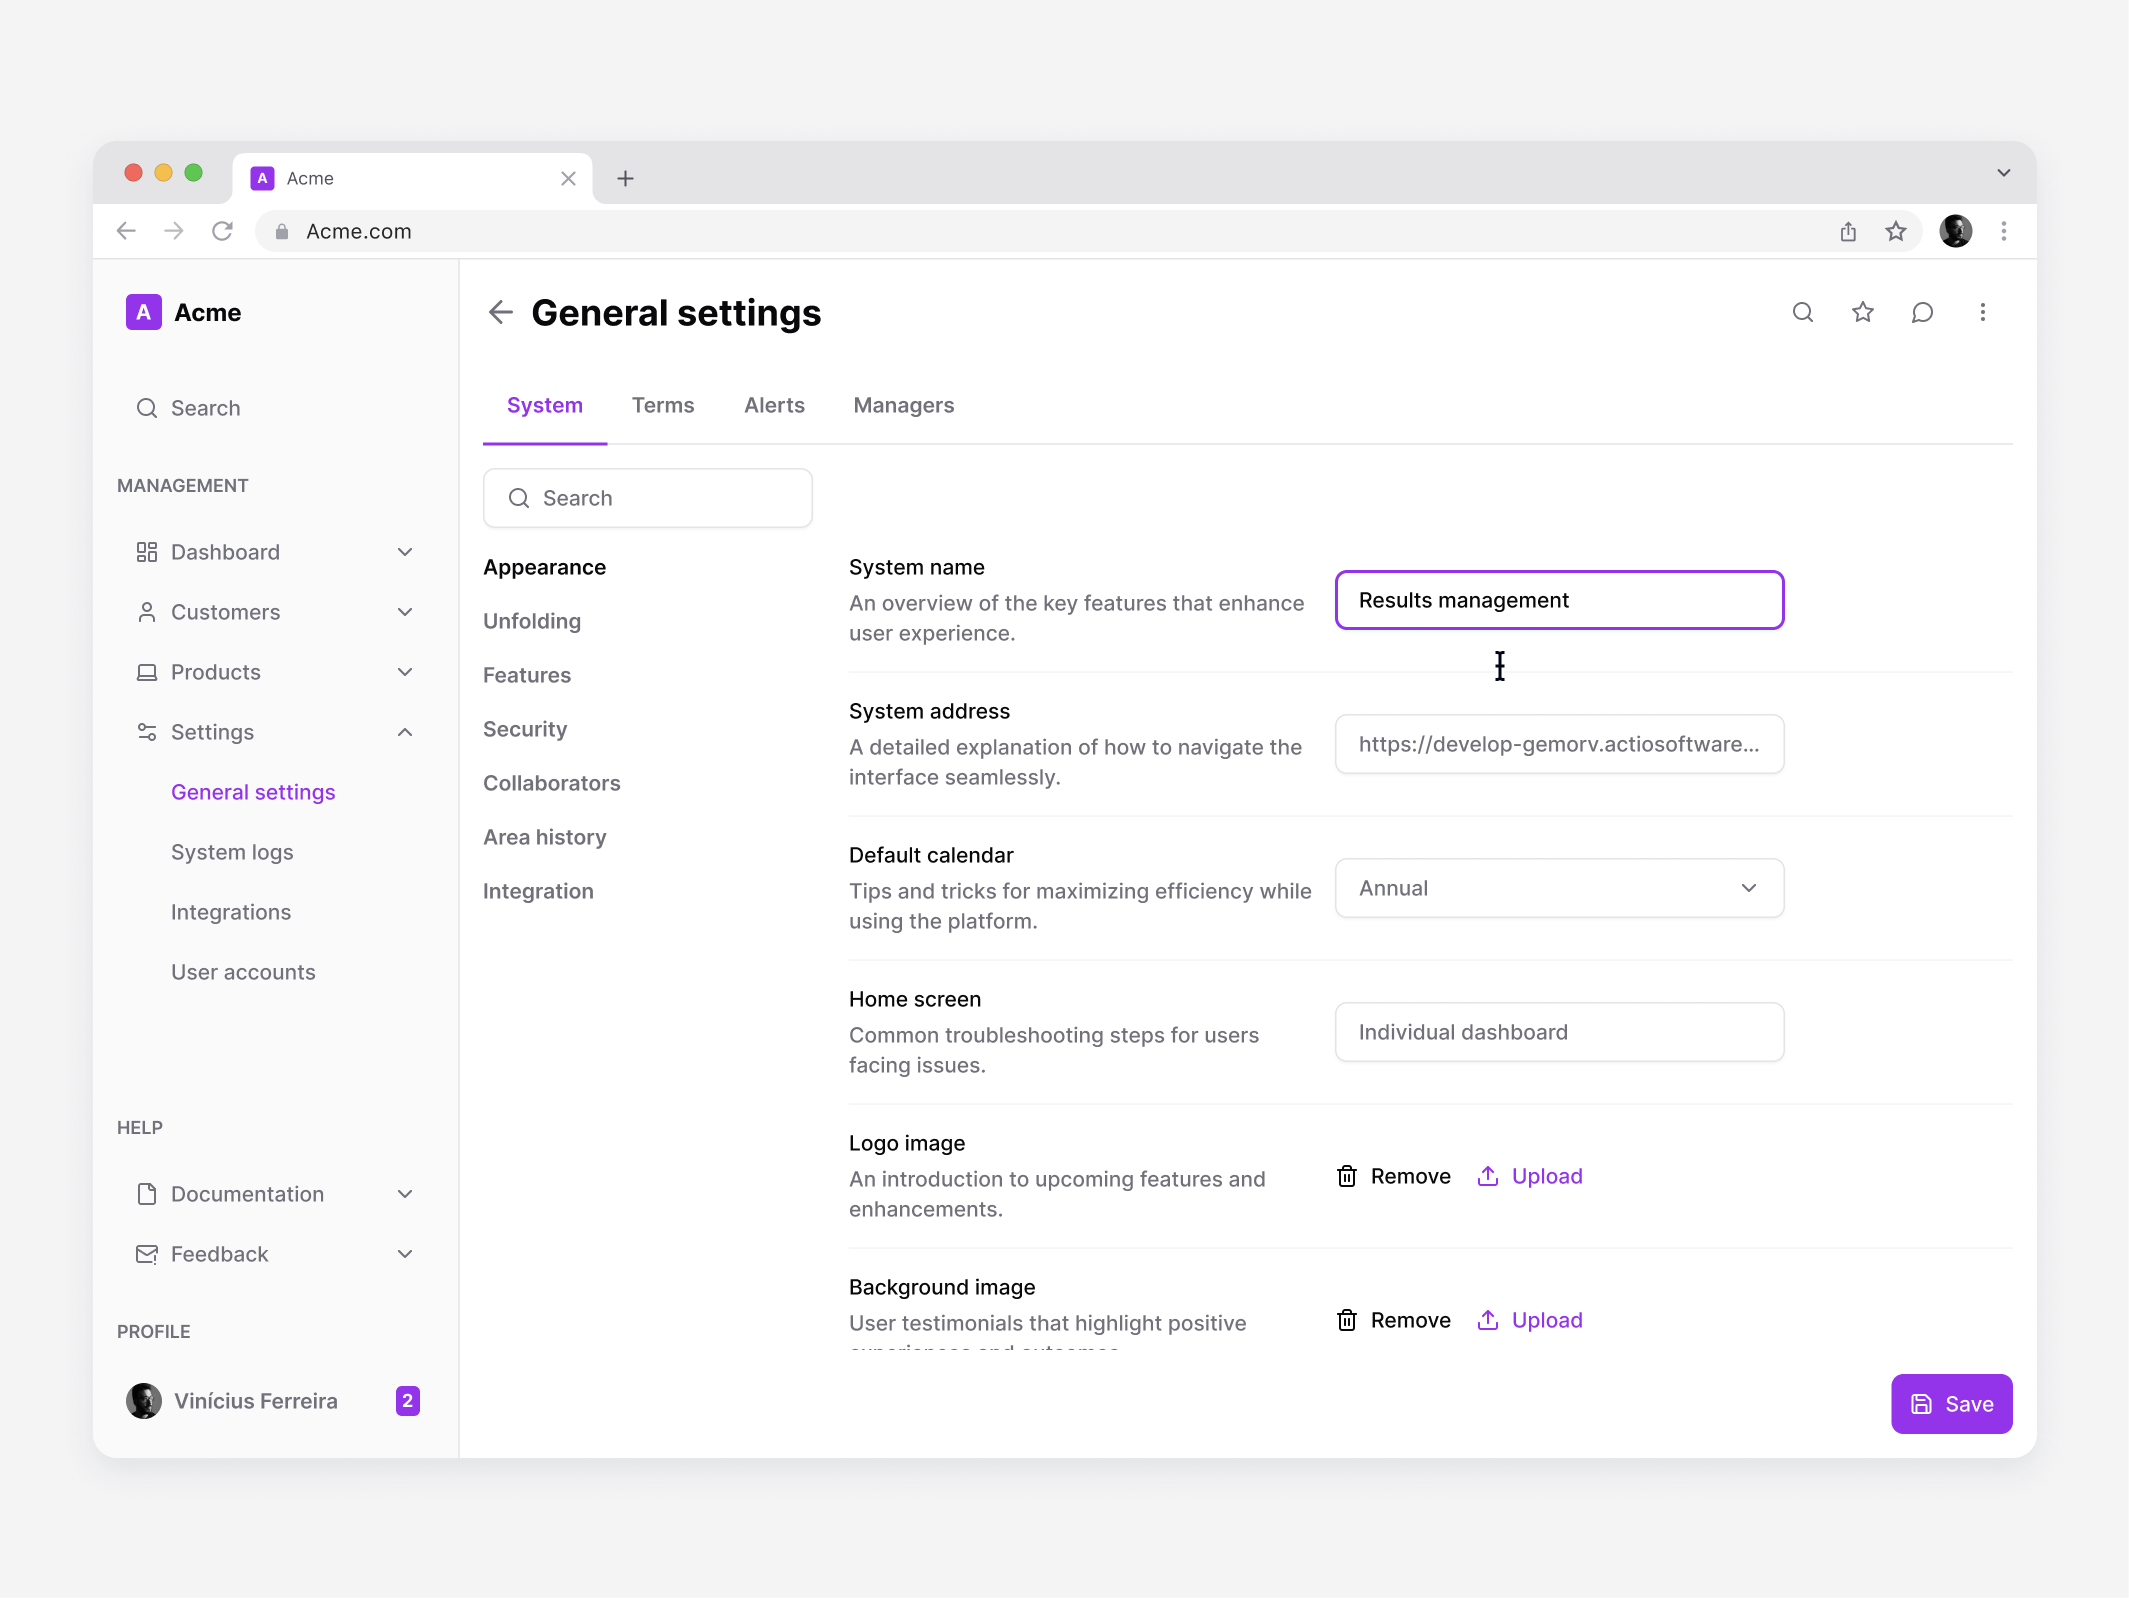
Task: Click the System address URL field
Action: [x=1559, y=744]
